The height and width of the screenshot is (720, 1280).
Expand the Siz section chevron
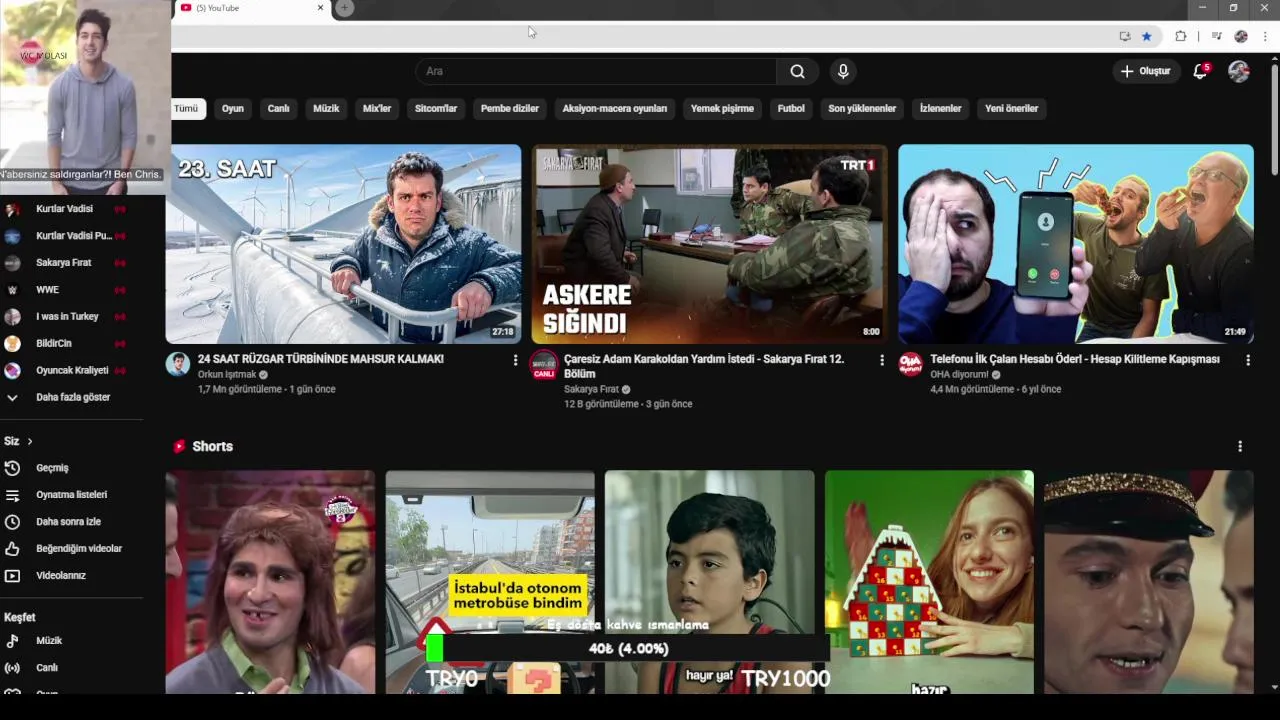pyautogui.click(x=30, y=441)
